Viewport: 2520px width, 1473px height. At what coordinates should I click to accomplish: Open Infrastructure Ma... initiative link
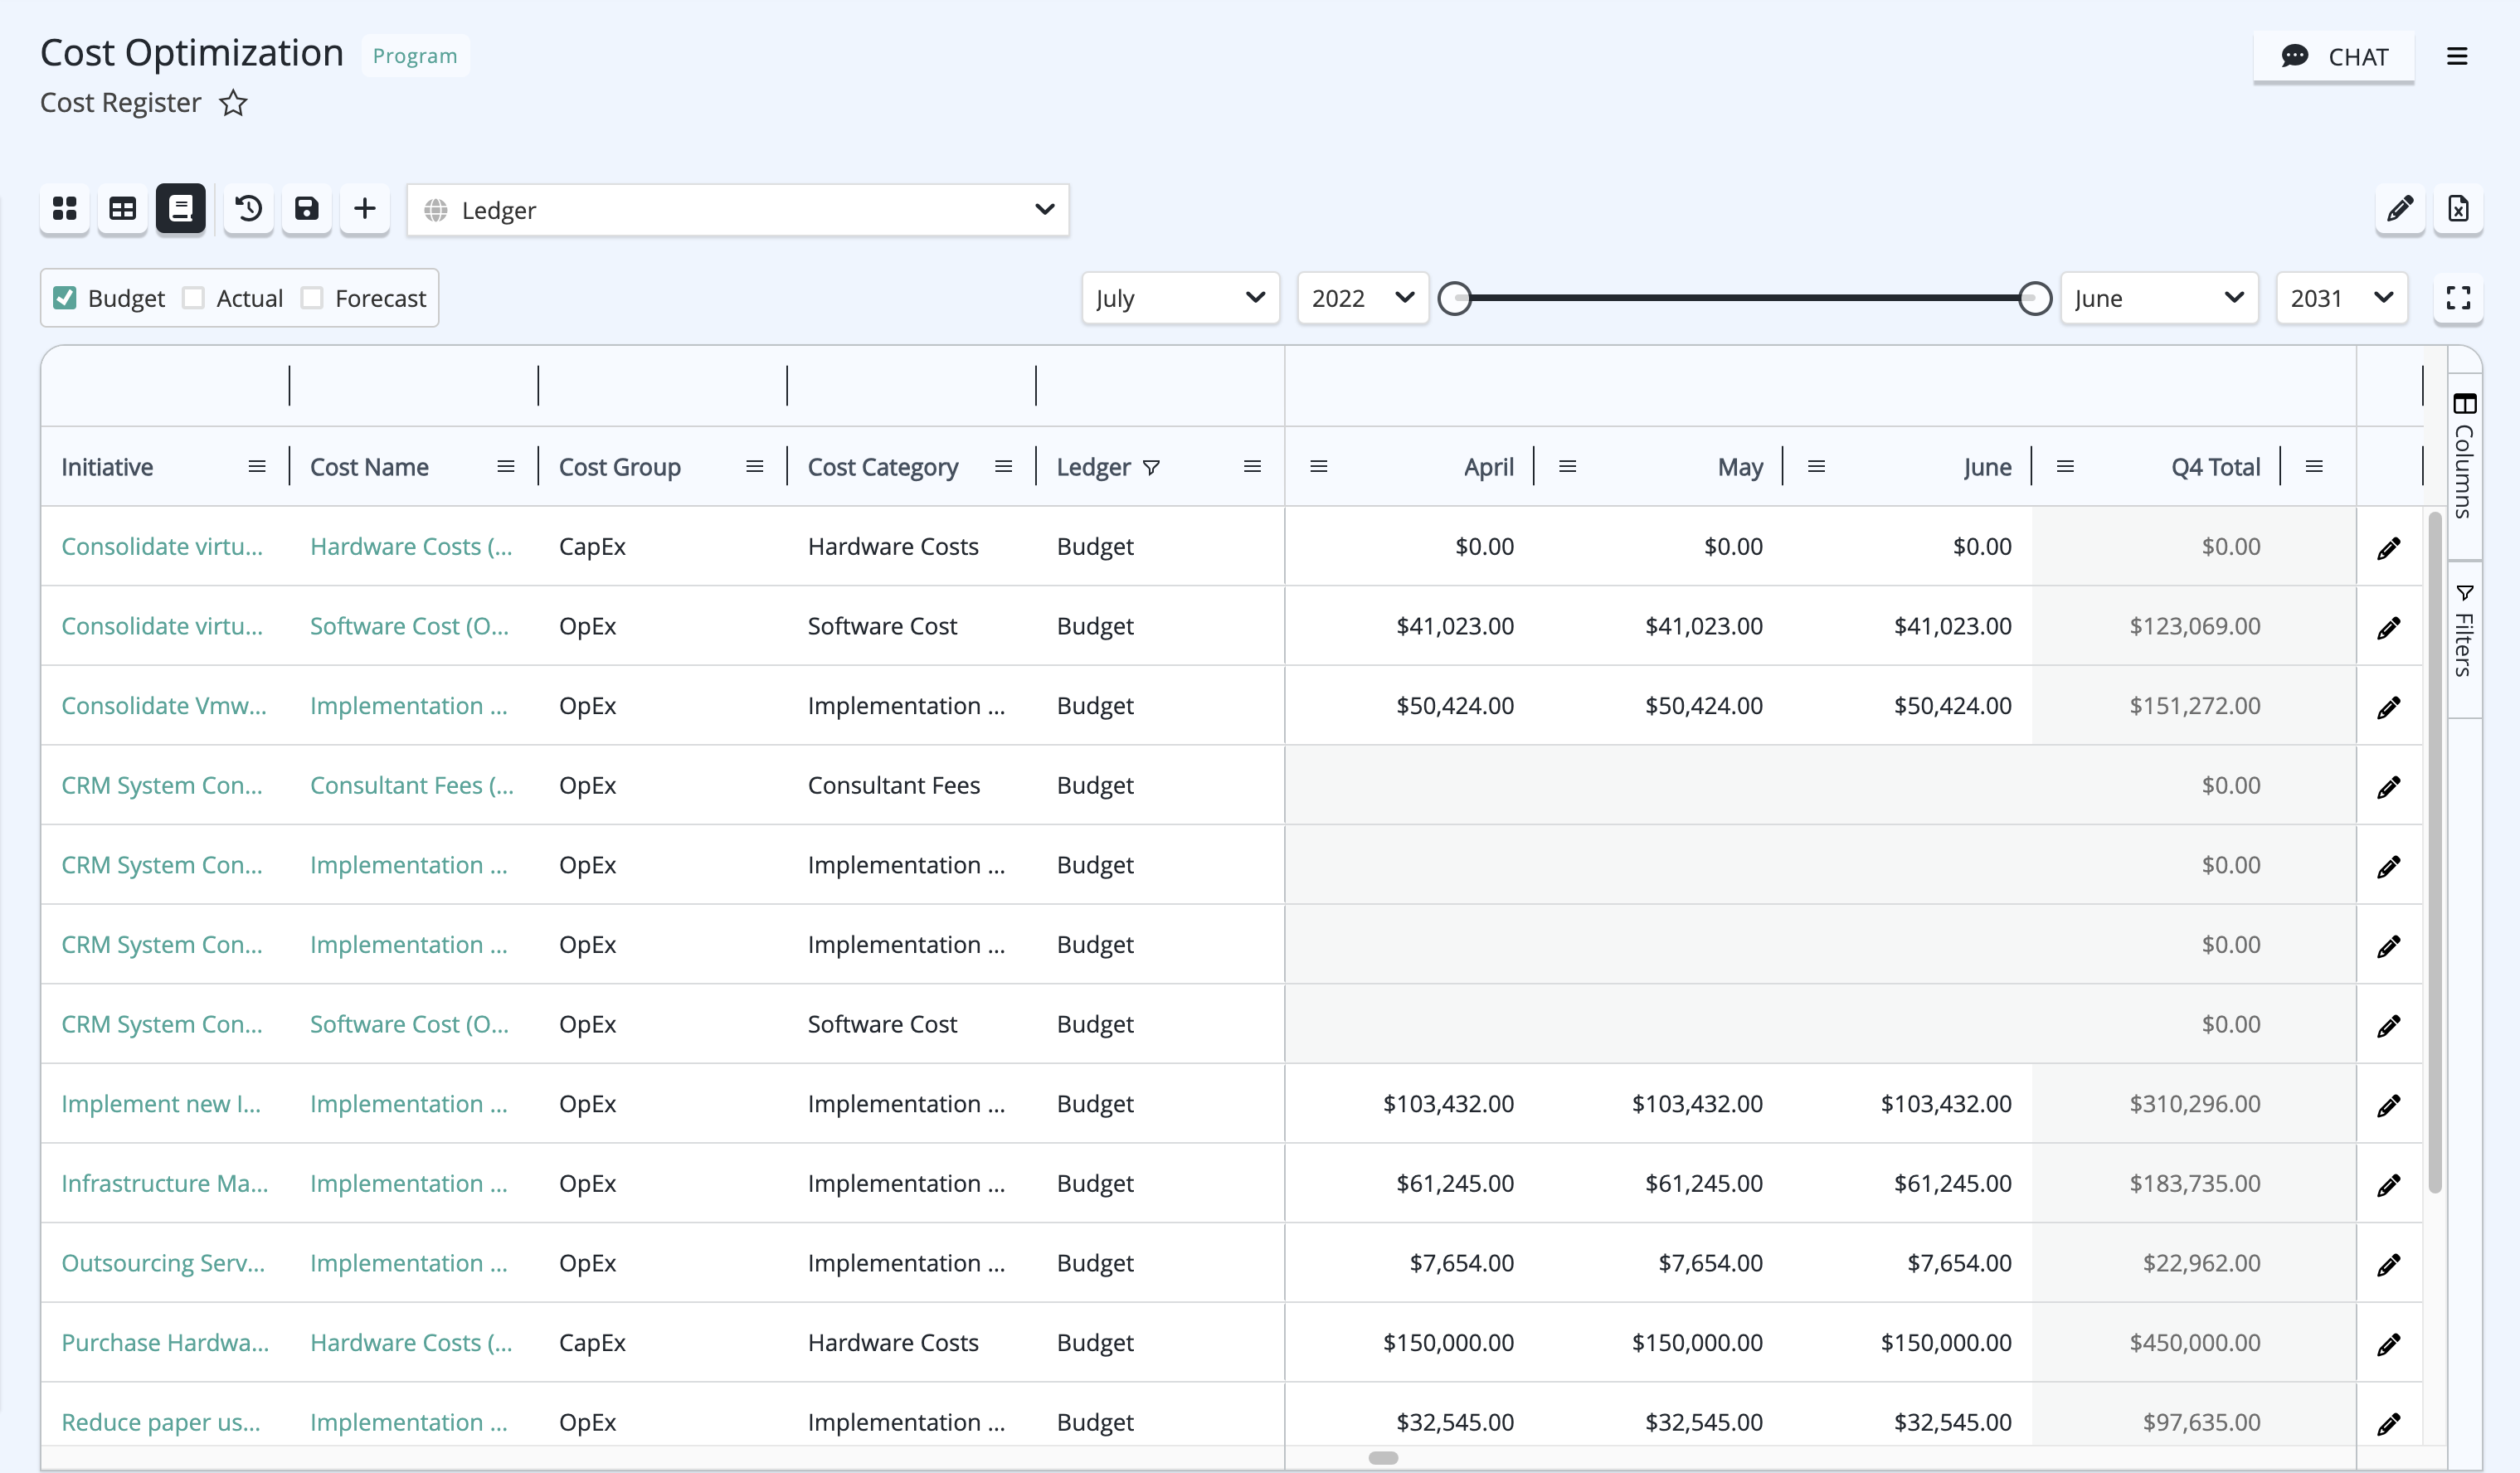pos(165,1183)
